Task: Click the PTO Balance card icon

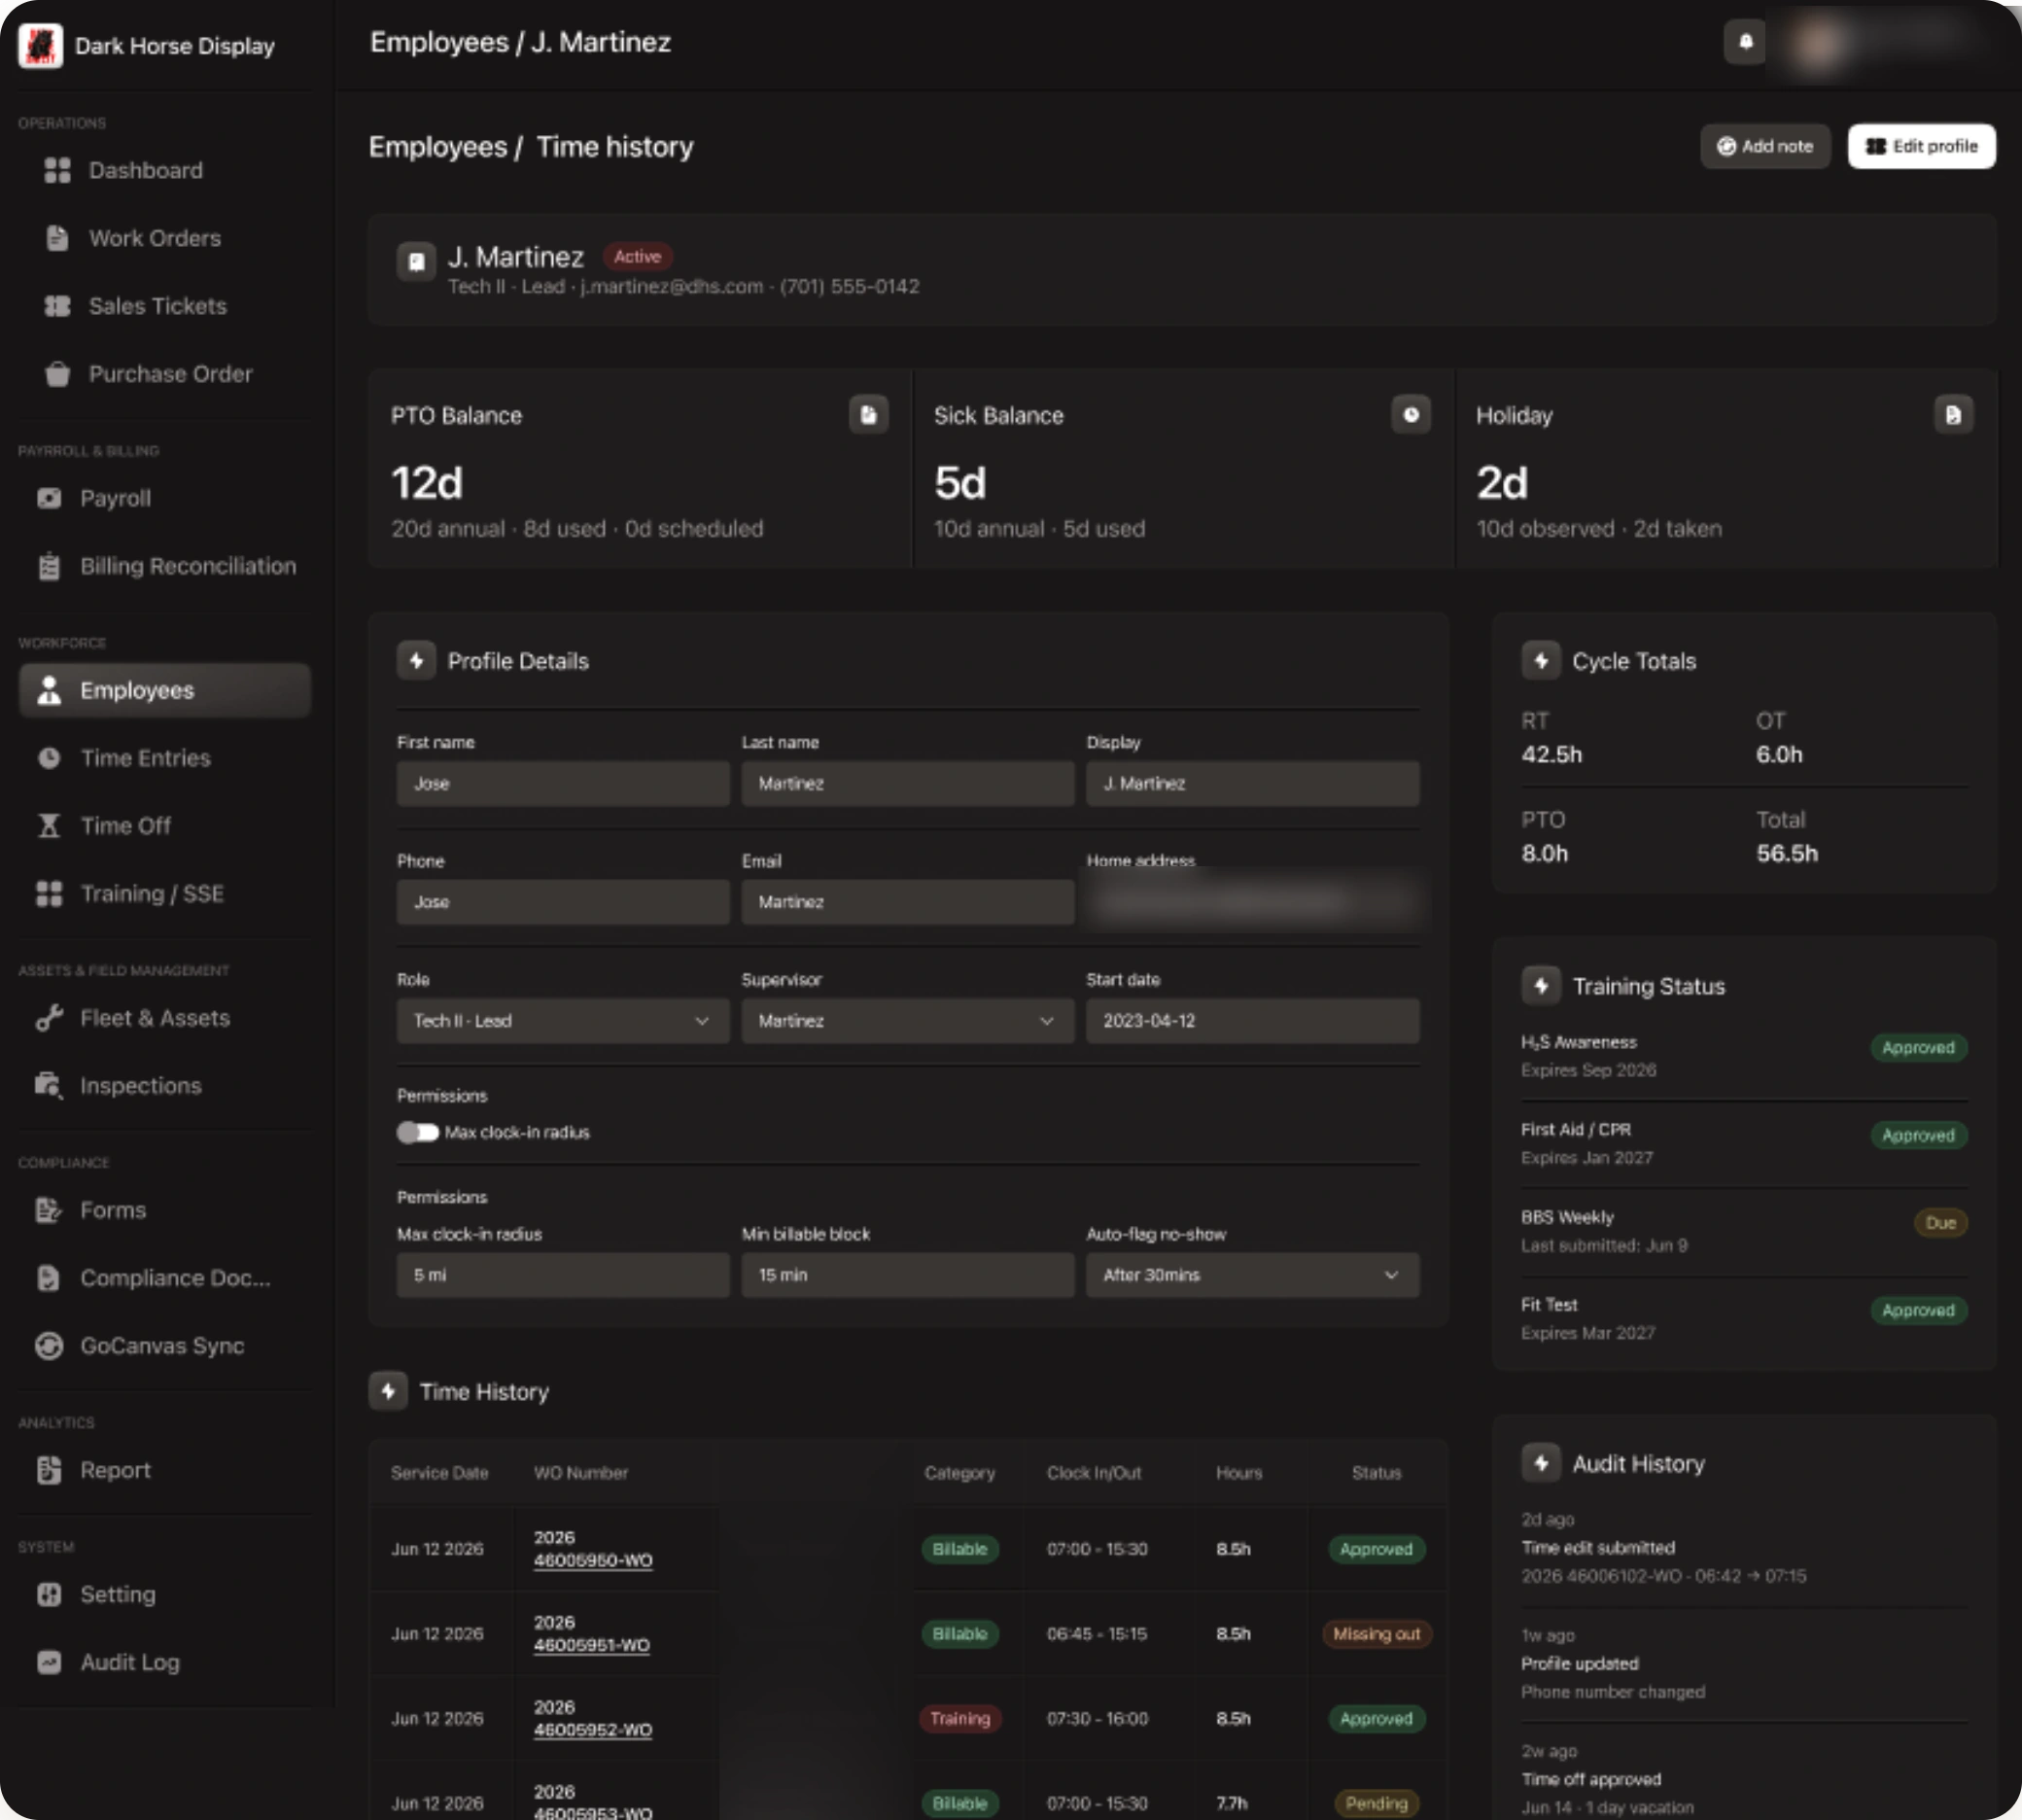Action: click(x=868, y=415)
